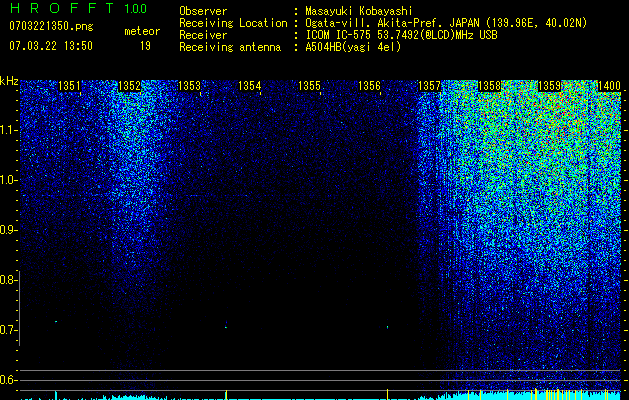Click the meteor echo dot left of 1351
Image resolution: width=629 pixels, height=400 pixels.
tap(56, 321)
